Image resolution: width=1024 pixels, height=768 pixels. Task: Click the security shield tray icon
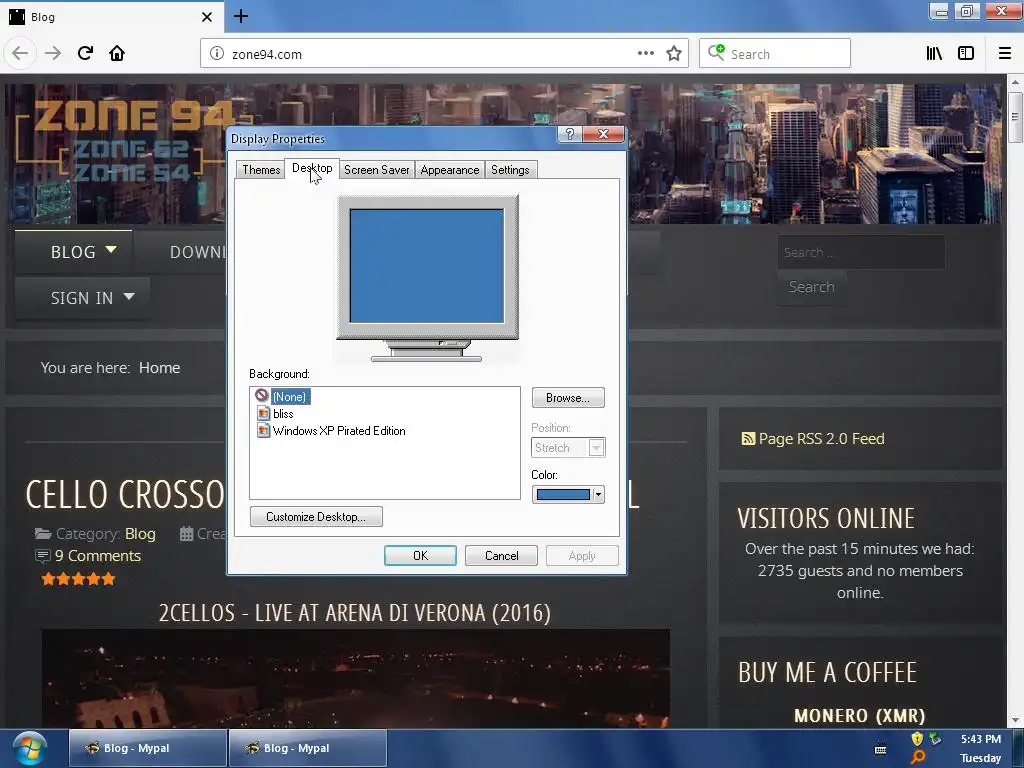click(x=917, y=739)
